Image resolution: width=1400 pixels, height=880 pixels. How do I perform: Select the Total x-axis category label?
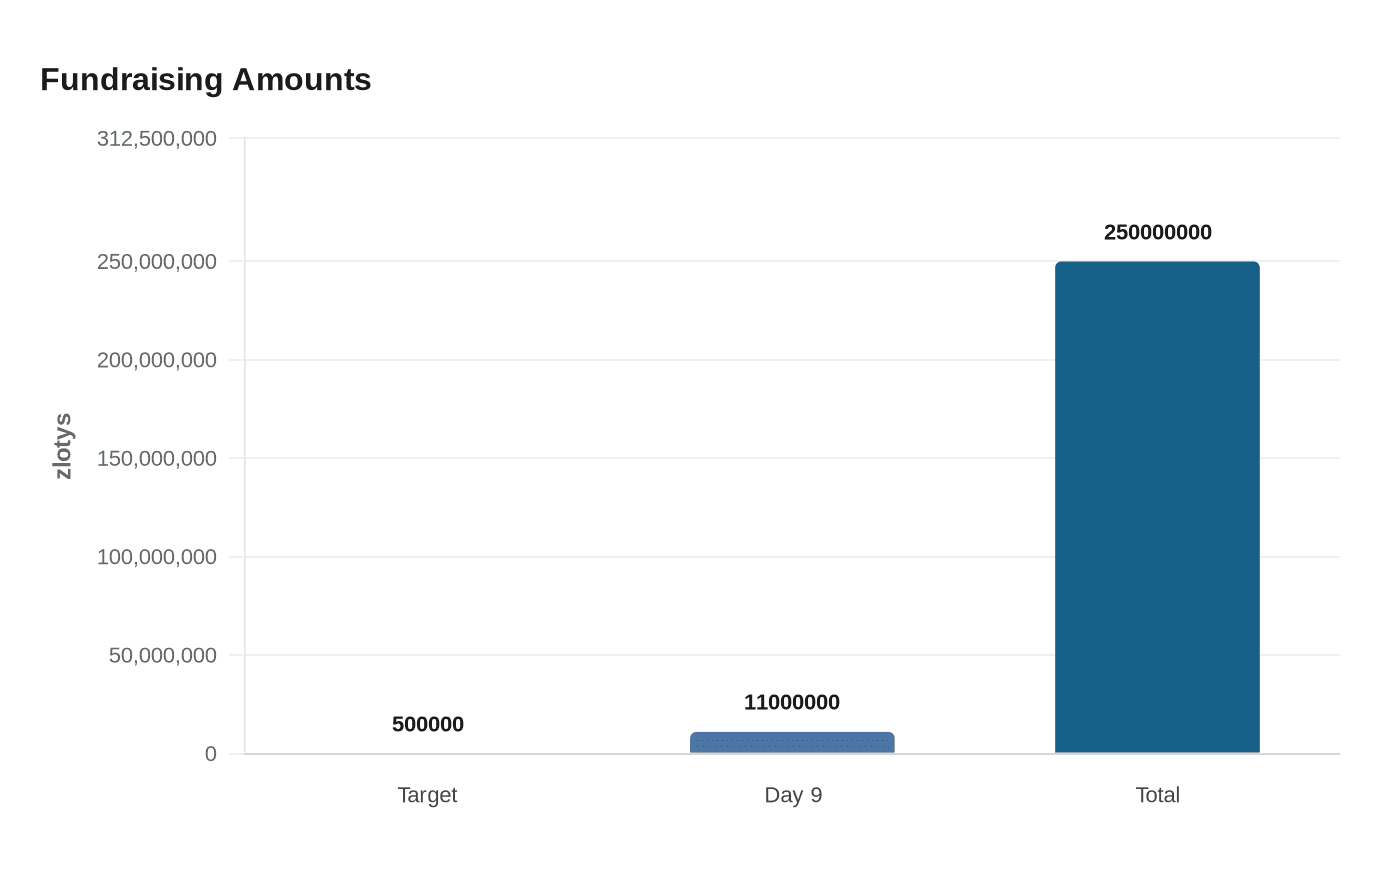point(1157,795)
